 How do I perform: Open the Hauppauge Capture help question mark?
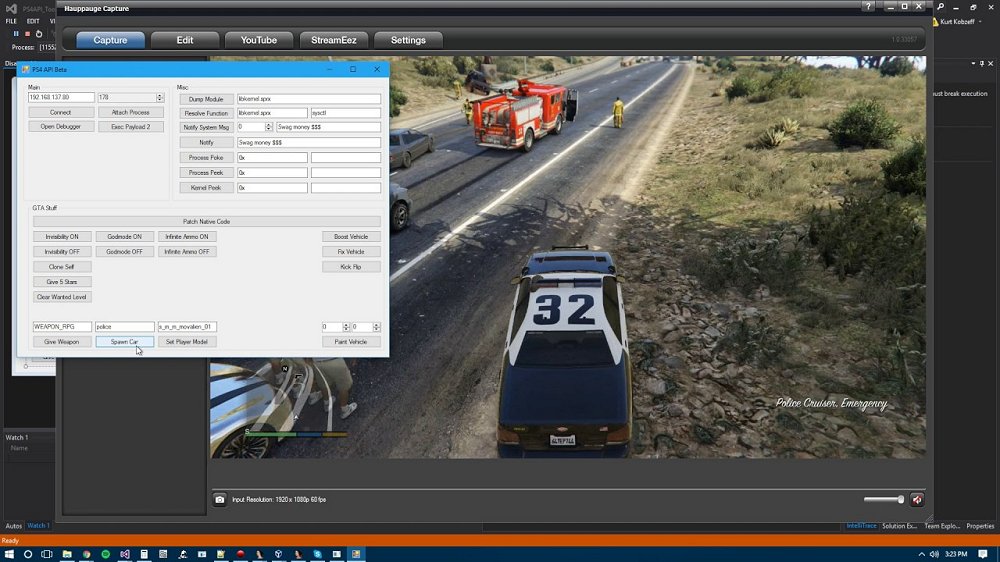coord(868,6)
